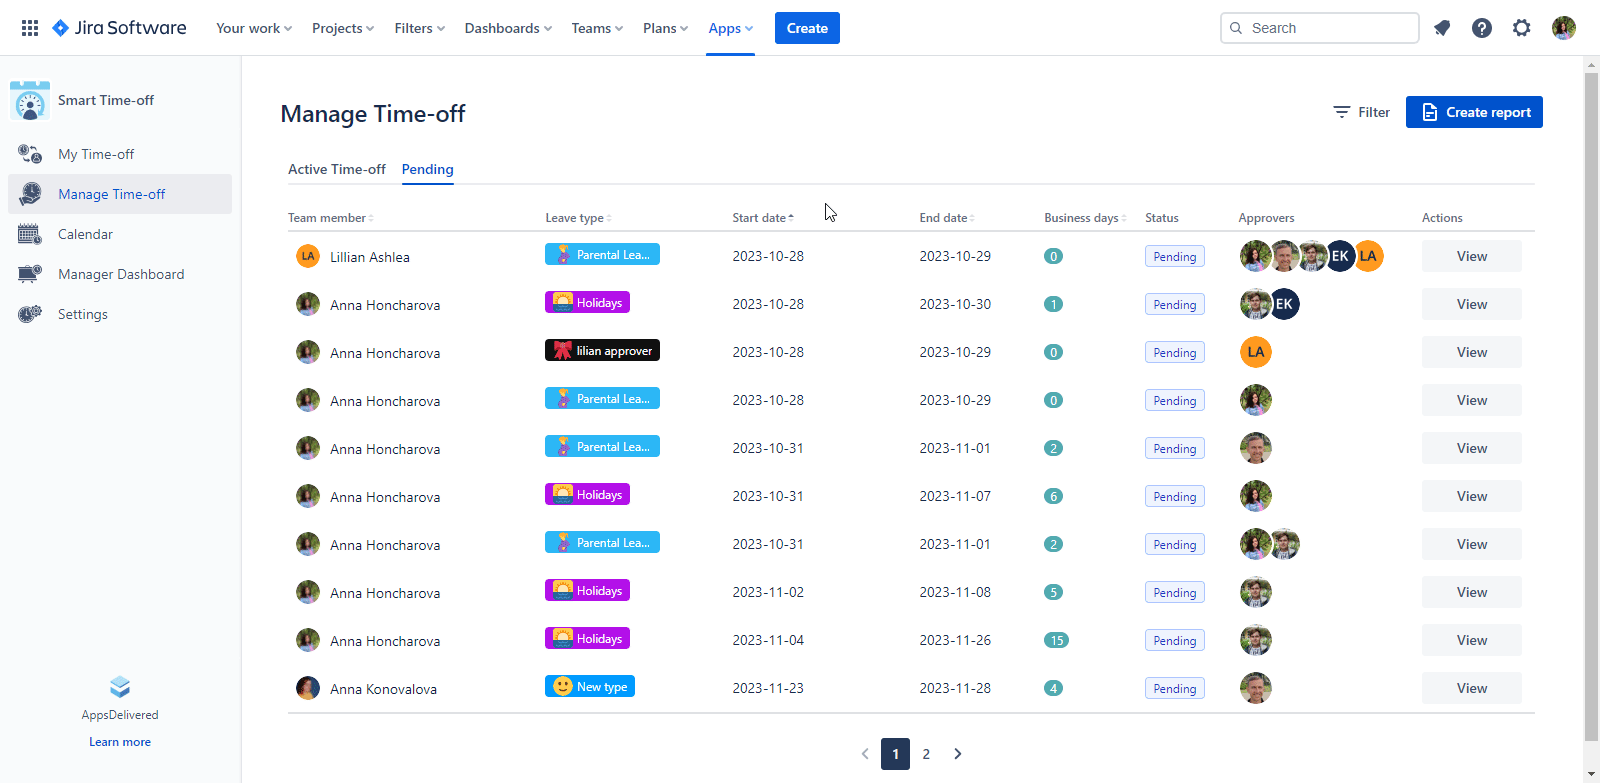The width and height of the screenshot is (1600, 783).
Task: Open the help question mark icon
Action: coord(1482,28)
